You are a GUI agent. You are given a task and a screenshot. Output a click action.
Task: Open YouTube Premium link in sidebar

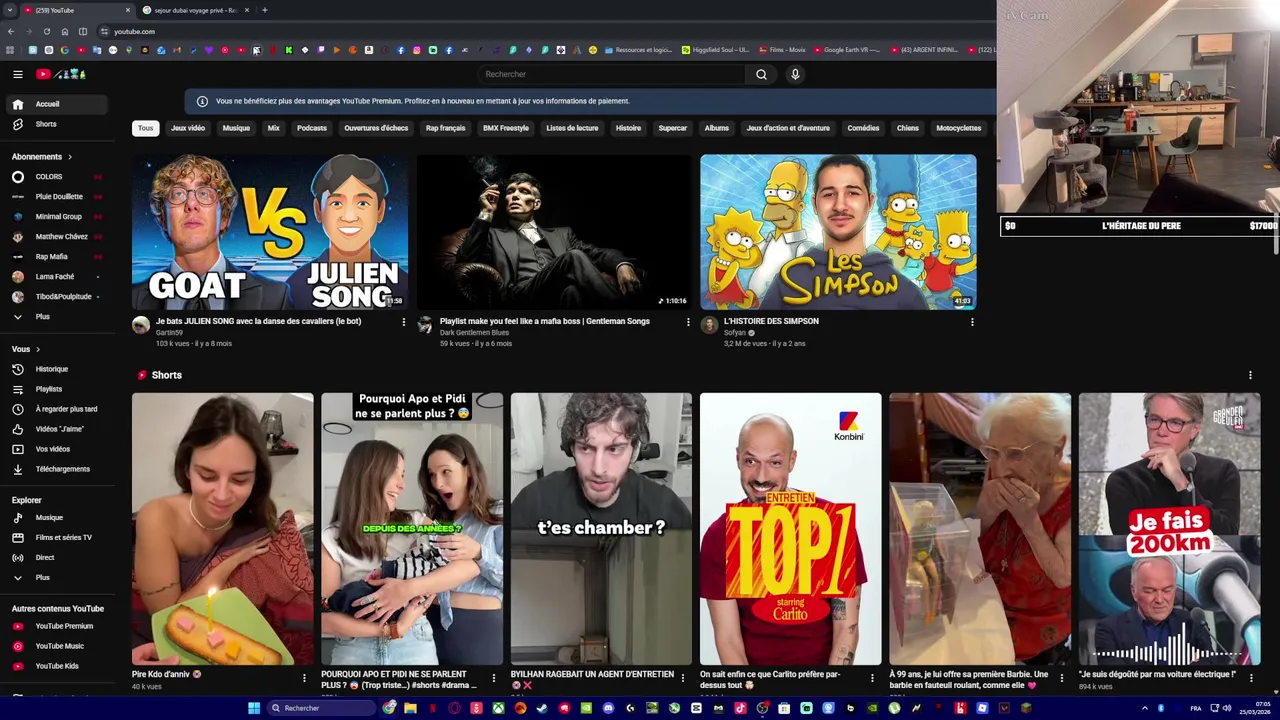57,626
